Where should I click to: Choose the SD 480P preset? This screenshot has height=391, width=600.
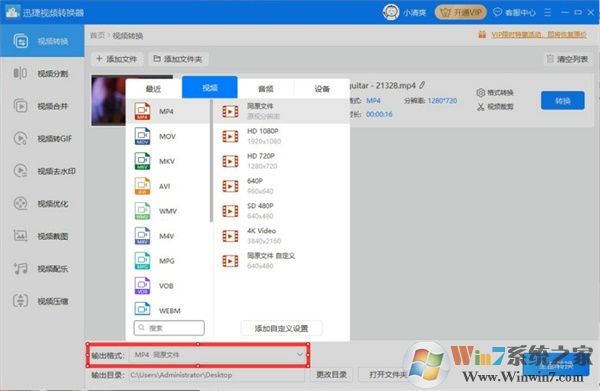282,211
